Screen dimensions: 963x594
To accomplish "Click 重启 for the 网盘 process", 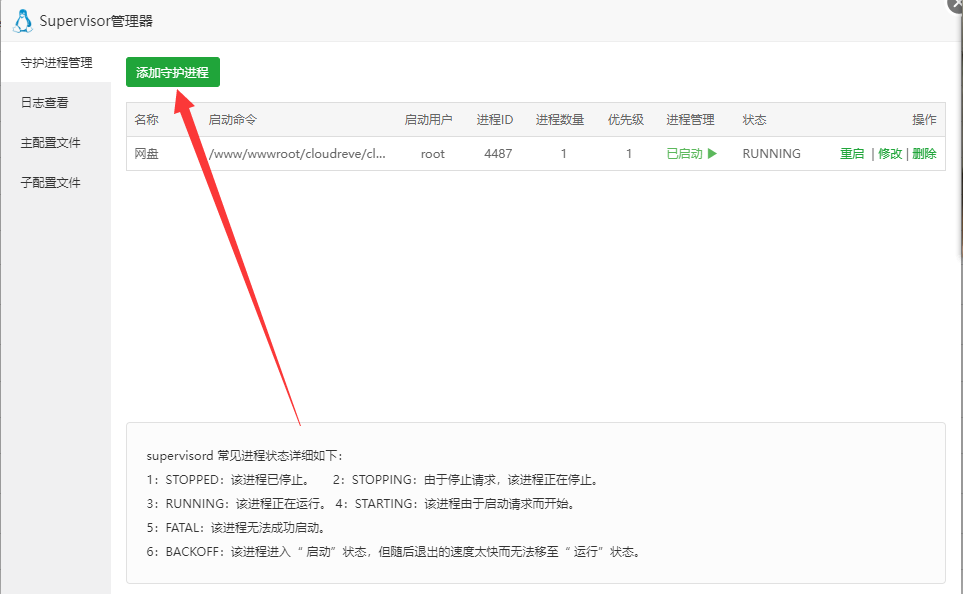I will [852, 154].
